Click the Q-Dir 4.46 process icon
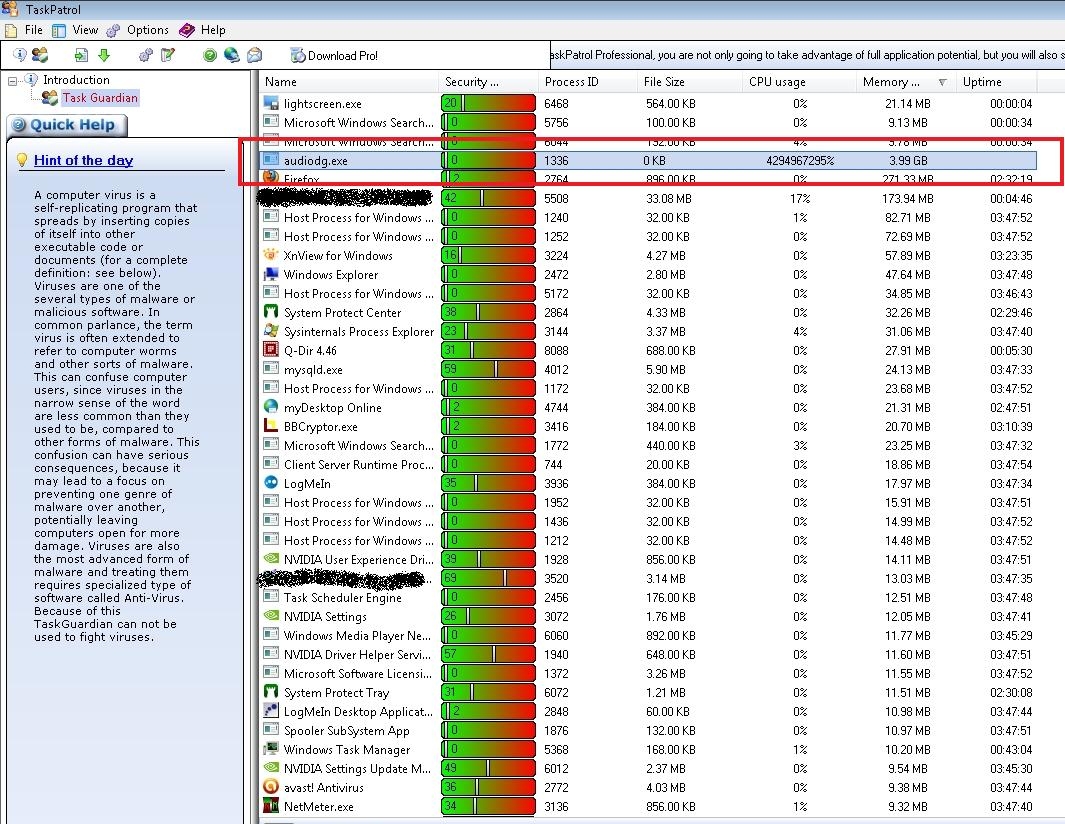The image size is (1065, 824). [271, 351]
